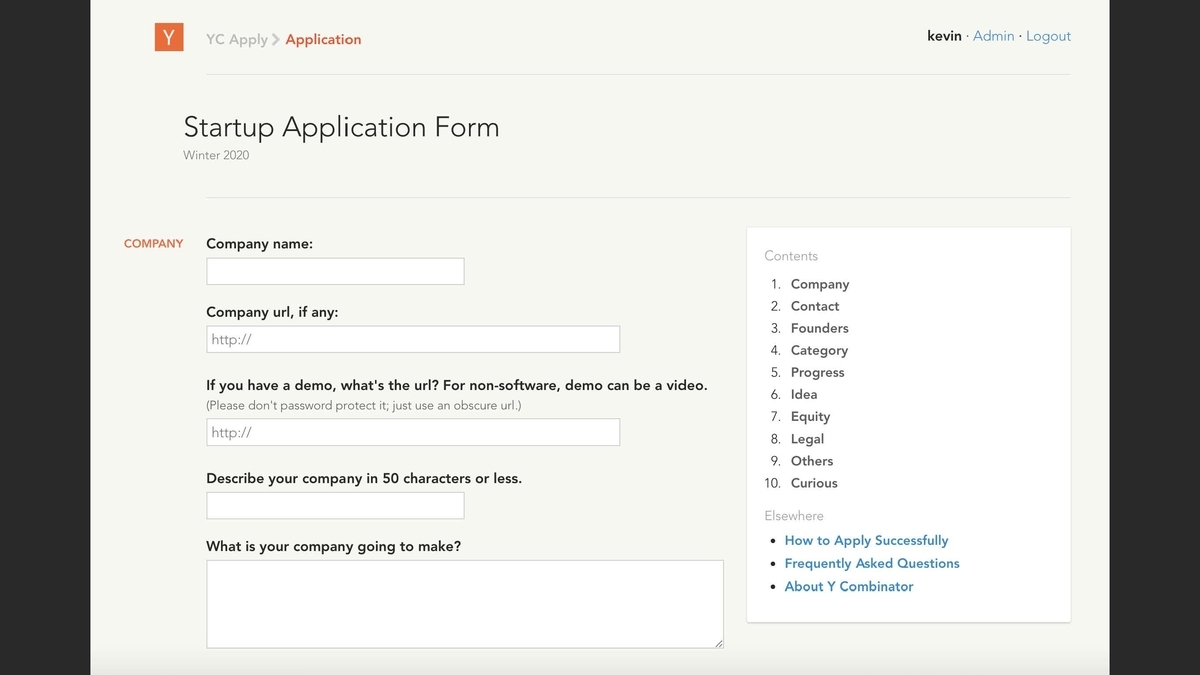Open the Admin link
This screenshot has width=1200, height=675.
[x=993, y=36]
